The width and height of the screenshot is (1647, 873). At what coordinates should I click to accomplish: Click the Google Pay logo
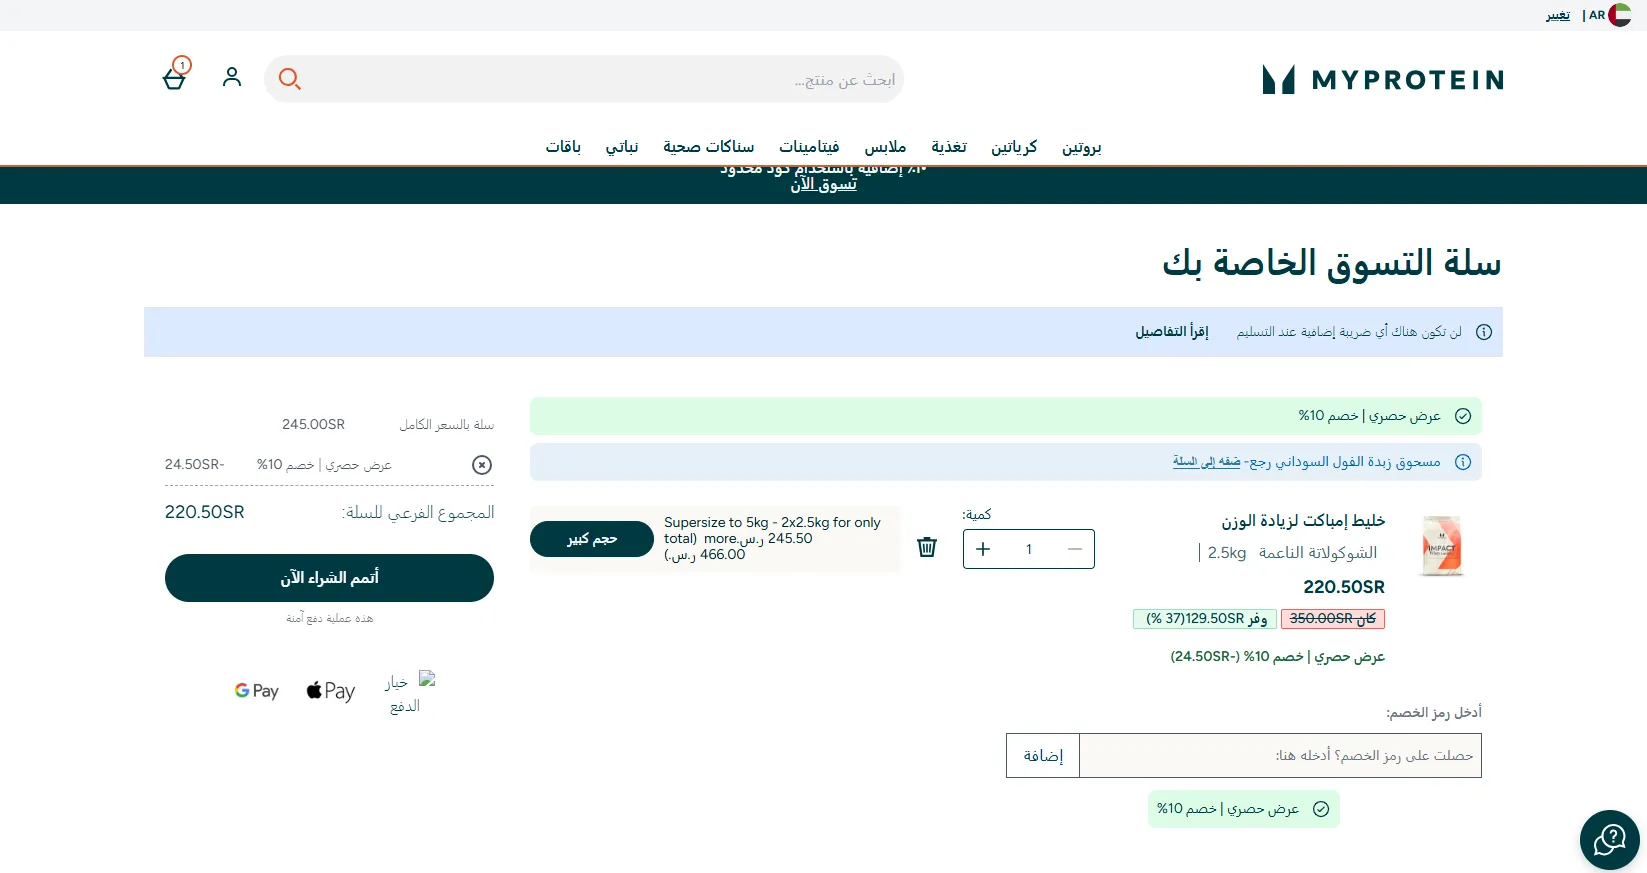(257, 691)
